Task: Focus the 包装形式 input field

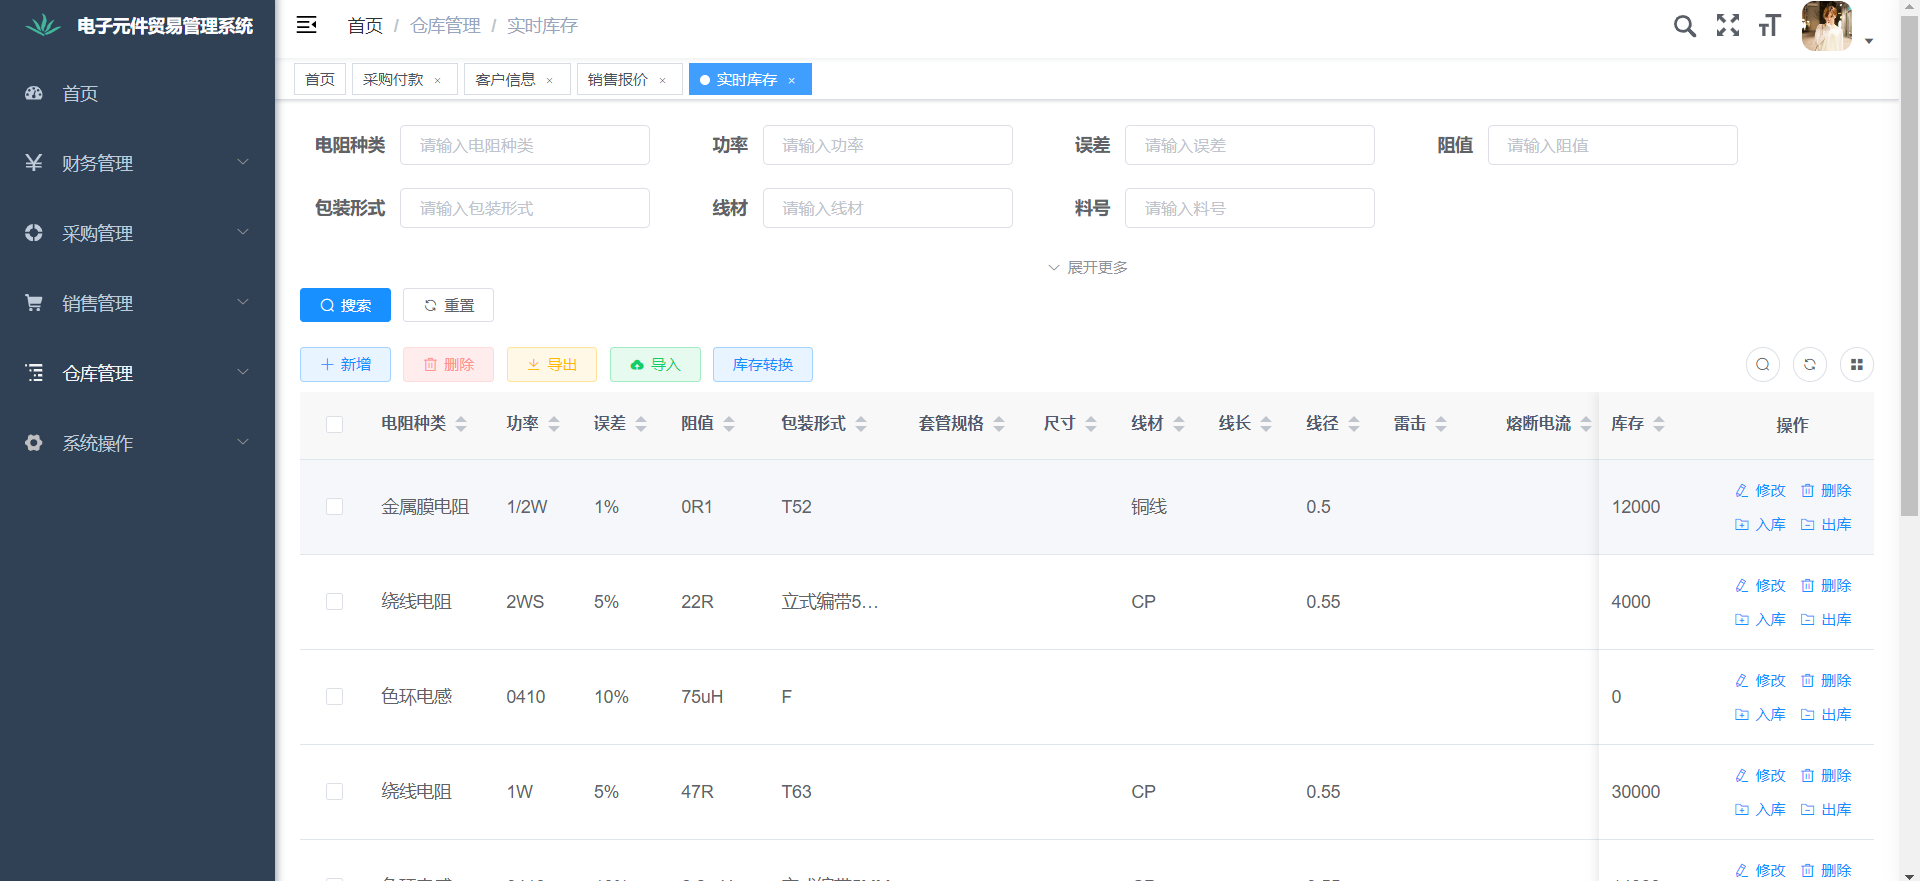Action: [x=525, y=208]
